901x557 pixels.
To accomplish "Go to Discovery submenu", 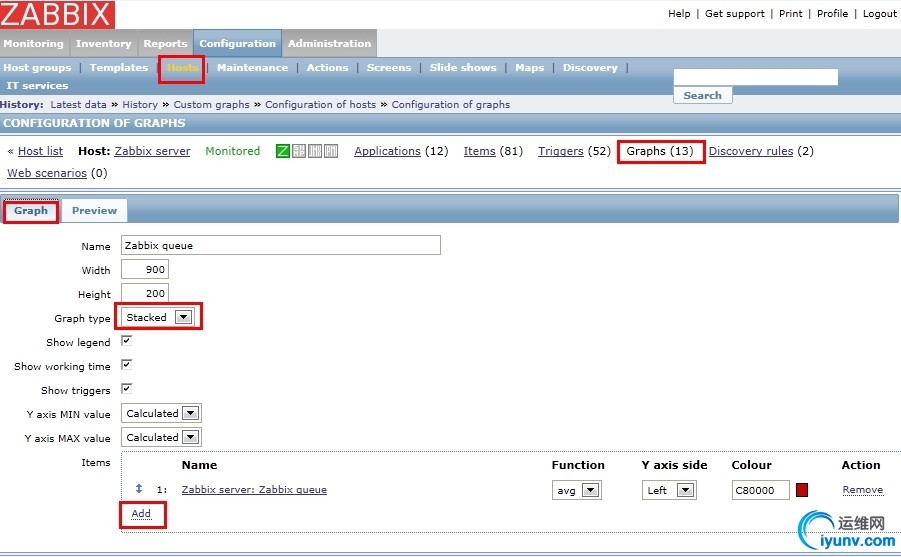I will (x=590, y=68).
